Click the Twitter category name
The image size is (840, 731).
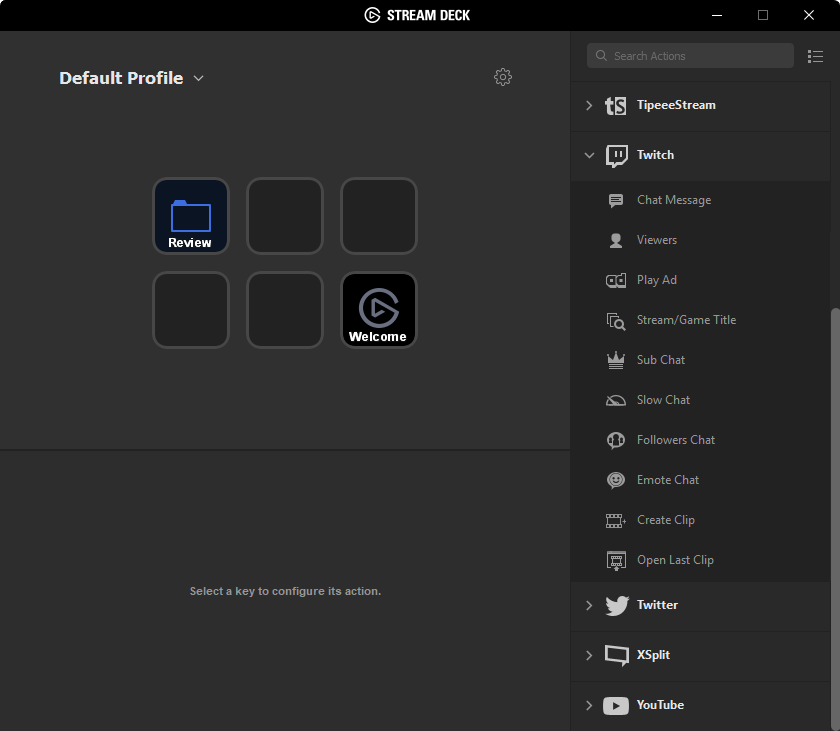(x=657, y=605)
